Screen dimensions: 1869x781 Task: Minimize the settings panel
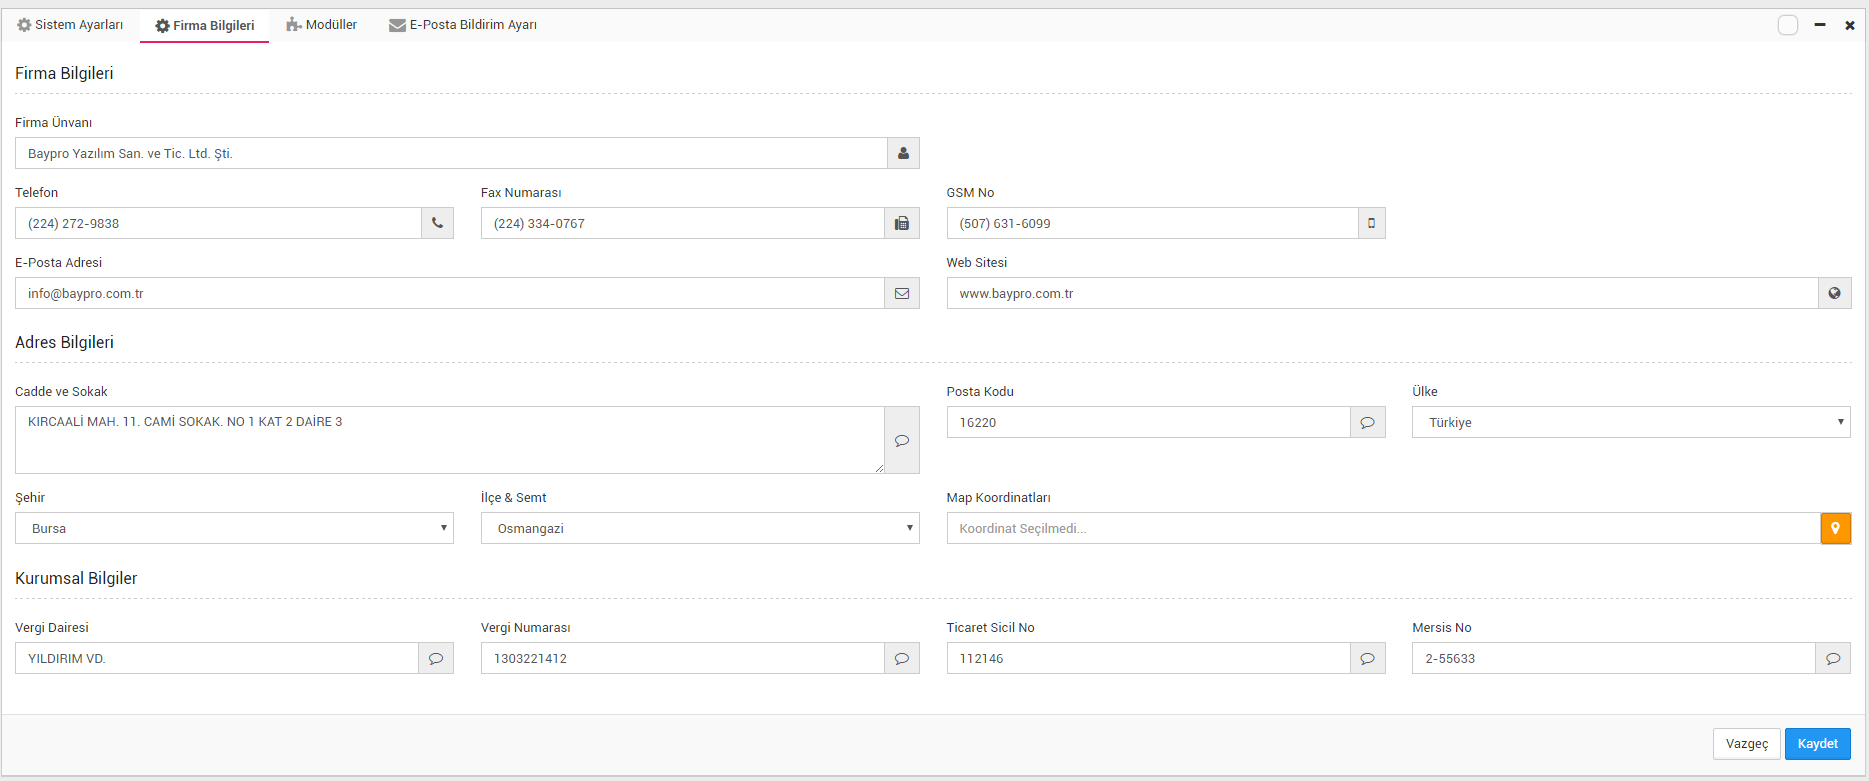(1820, 25)
